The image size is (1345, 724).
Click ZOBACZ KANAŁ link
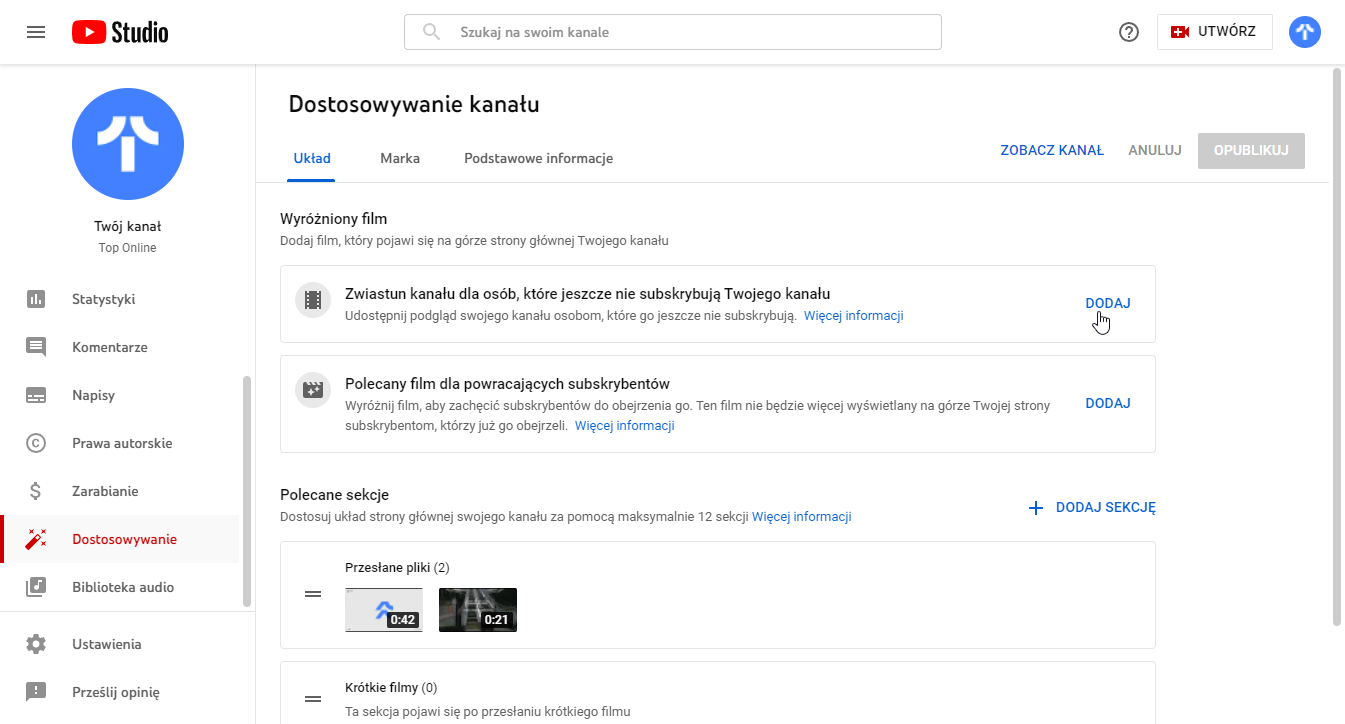point(1052,150)
